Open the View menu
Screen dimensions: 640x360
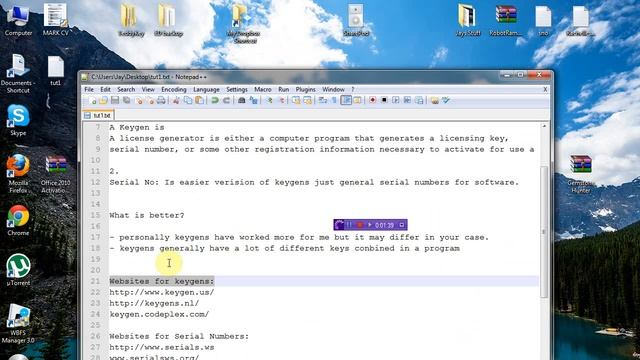coord(148,89)
